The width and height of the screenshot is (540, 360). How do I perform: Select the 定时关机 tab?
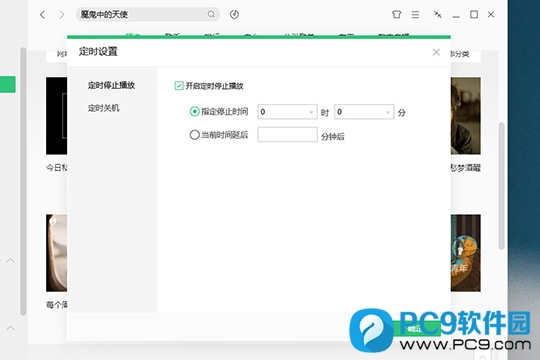[103, 108]
